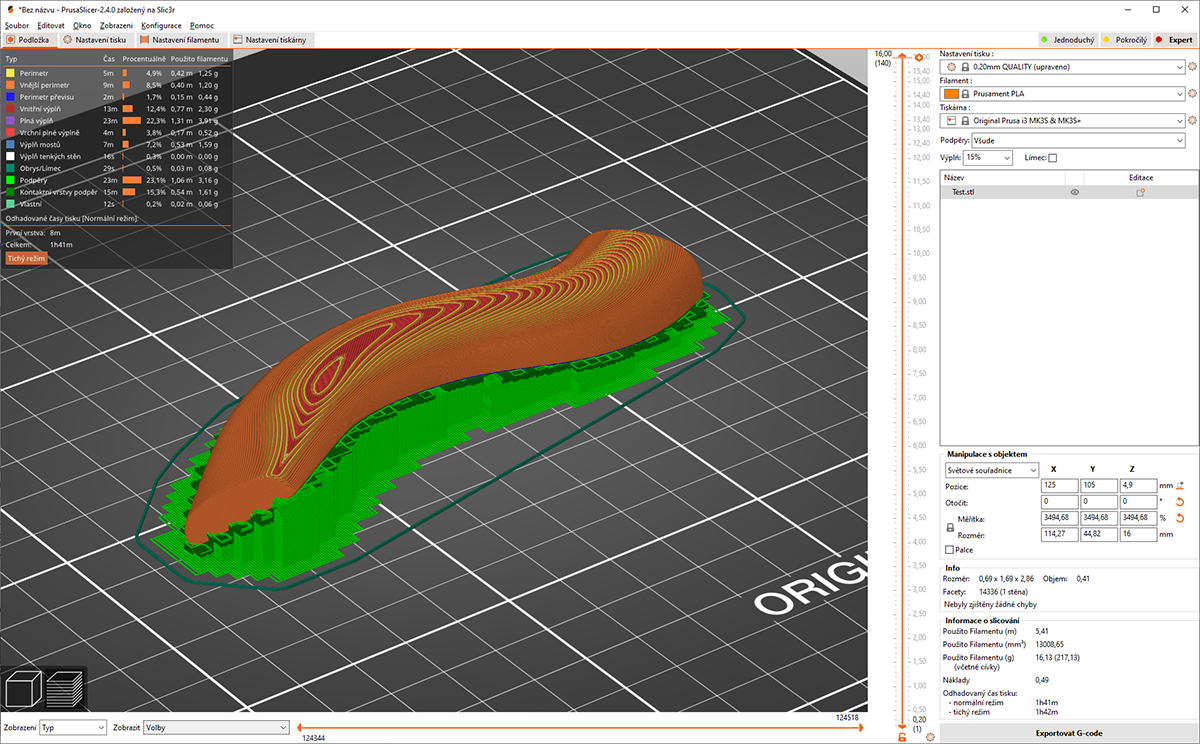The height and width of the screenshot is (744, 1200).
Task: Enable the Límec checkbox
Action: [1052, 158]
